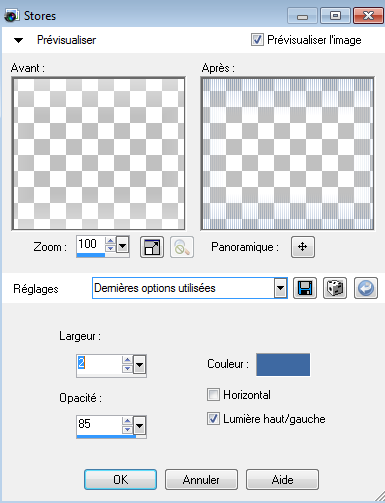Decrease Largeur with down spinner arrow

[127, 368]
